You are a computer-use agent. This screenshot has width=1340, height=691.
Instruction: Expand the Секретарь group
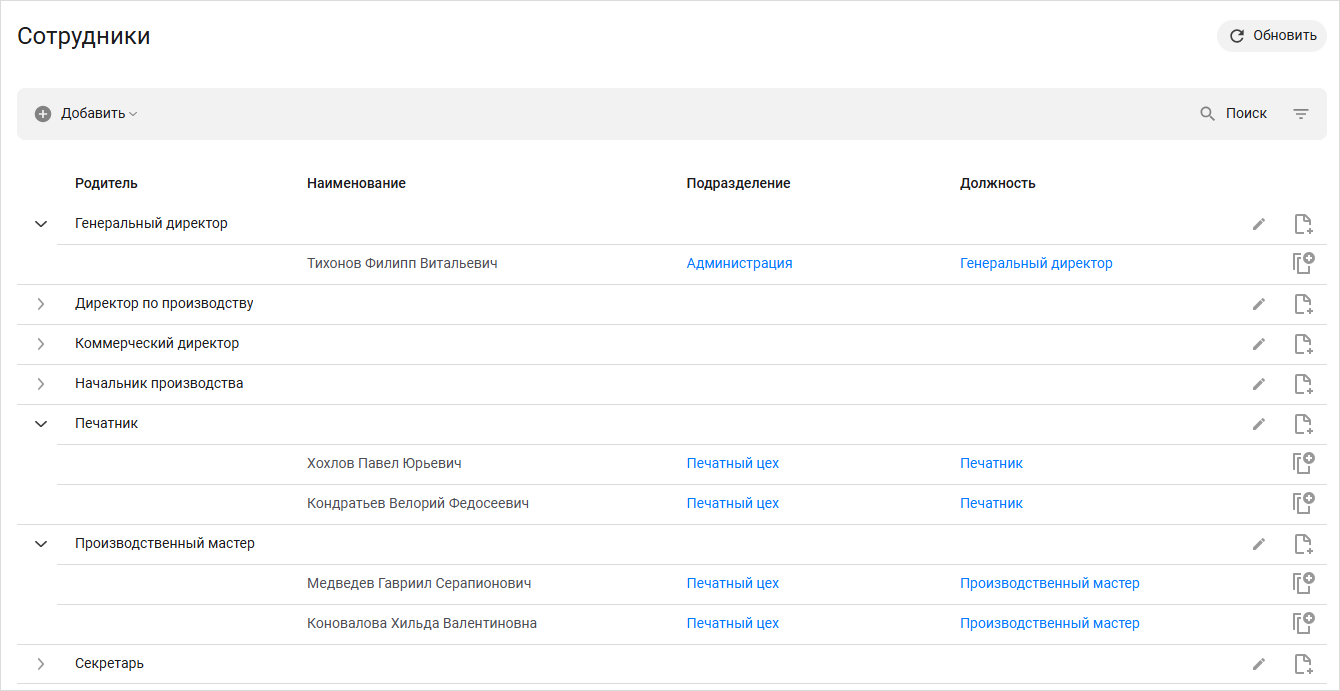click(41, 664)
